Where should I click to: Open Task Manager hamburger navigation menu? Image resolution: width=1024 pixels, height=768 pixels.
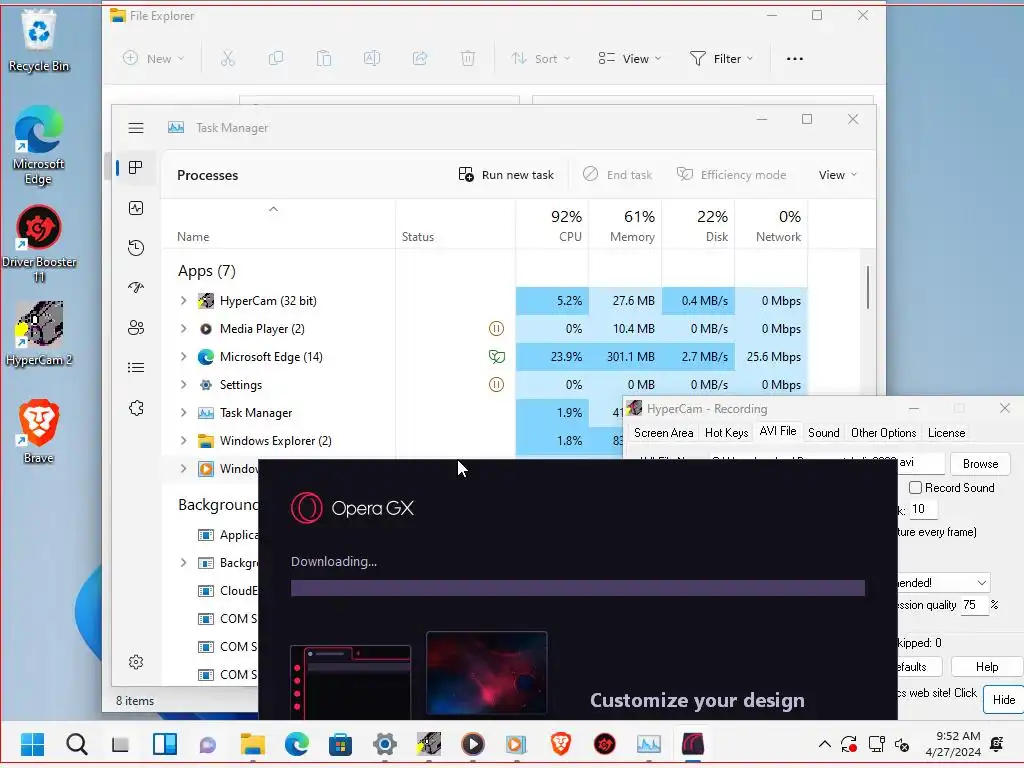click(x=136, y=128)
